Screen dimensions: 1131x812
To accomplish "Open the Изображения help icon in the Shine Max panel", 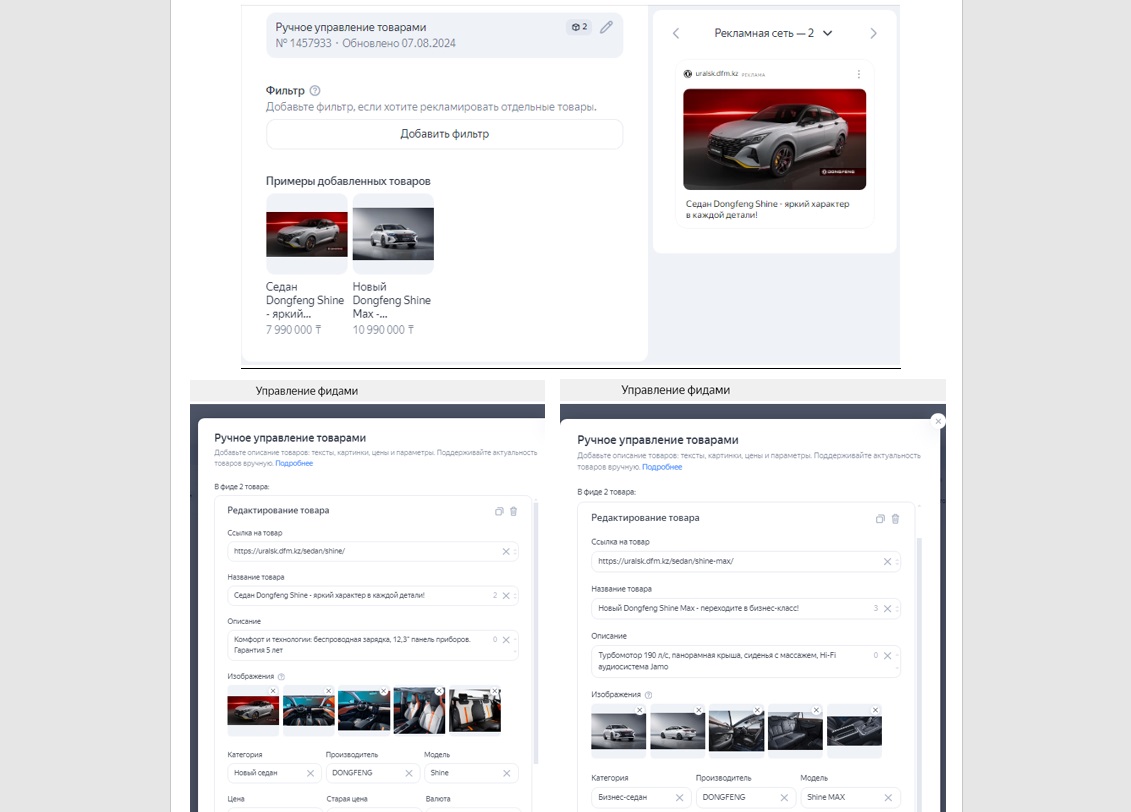I will [x=648, y=695].
